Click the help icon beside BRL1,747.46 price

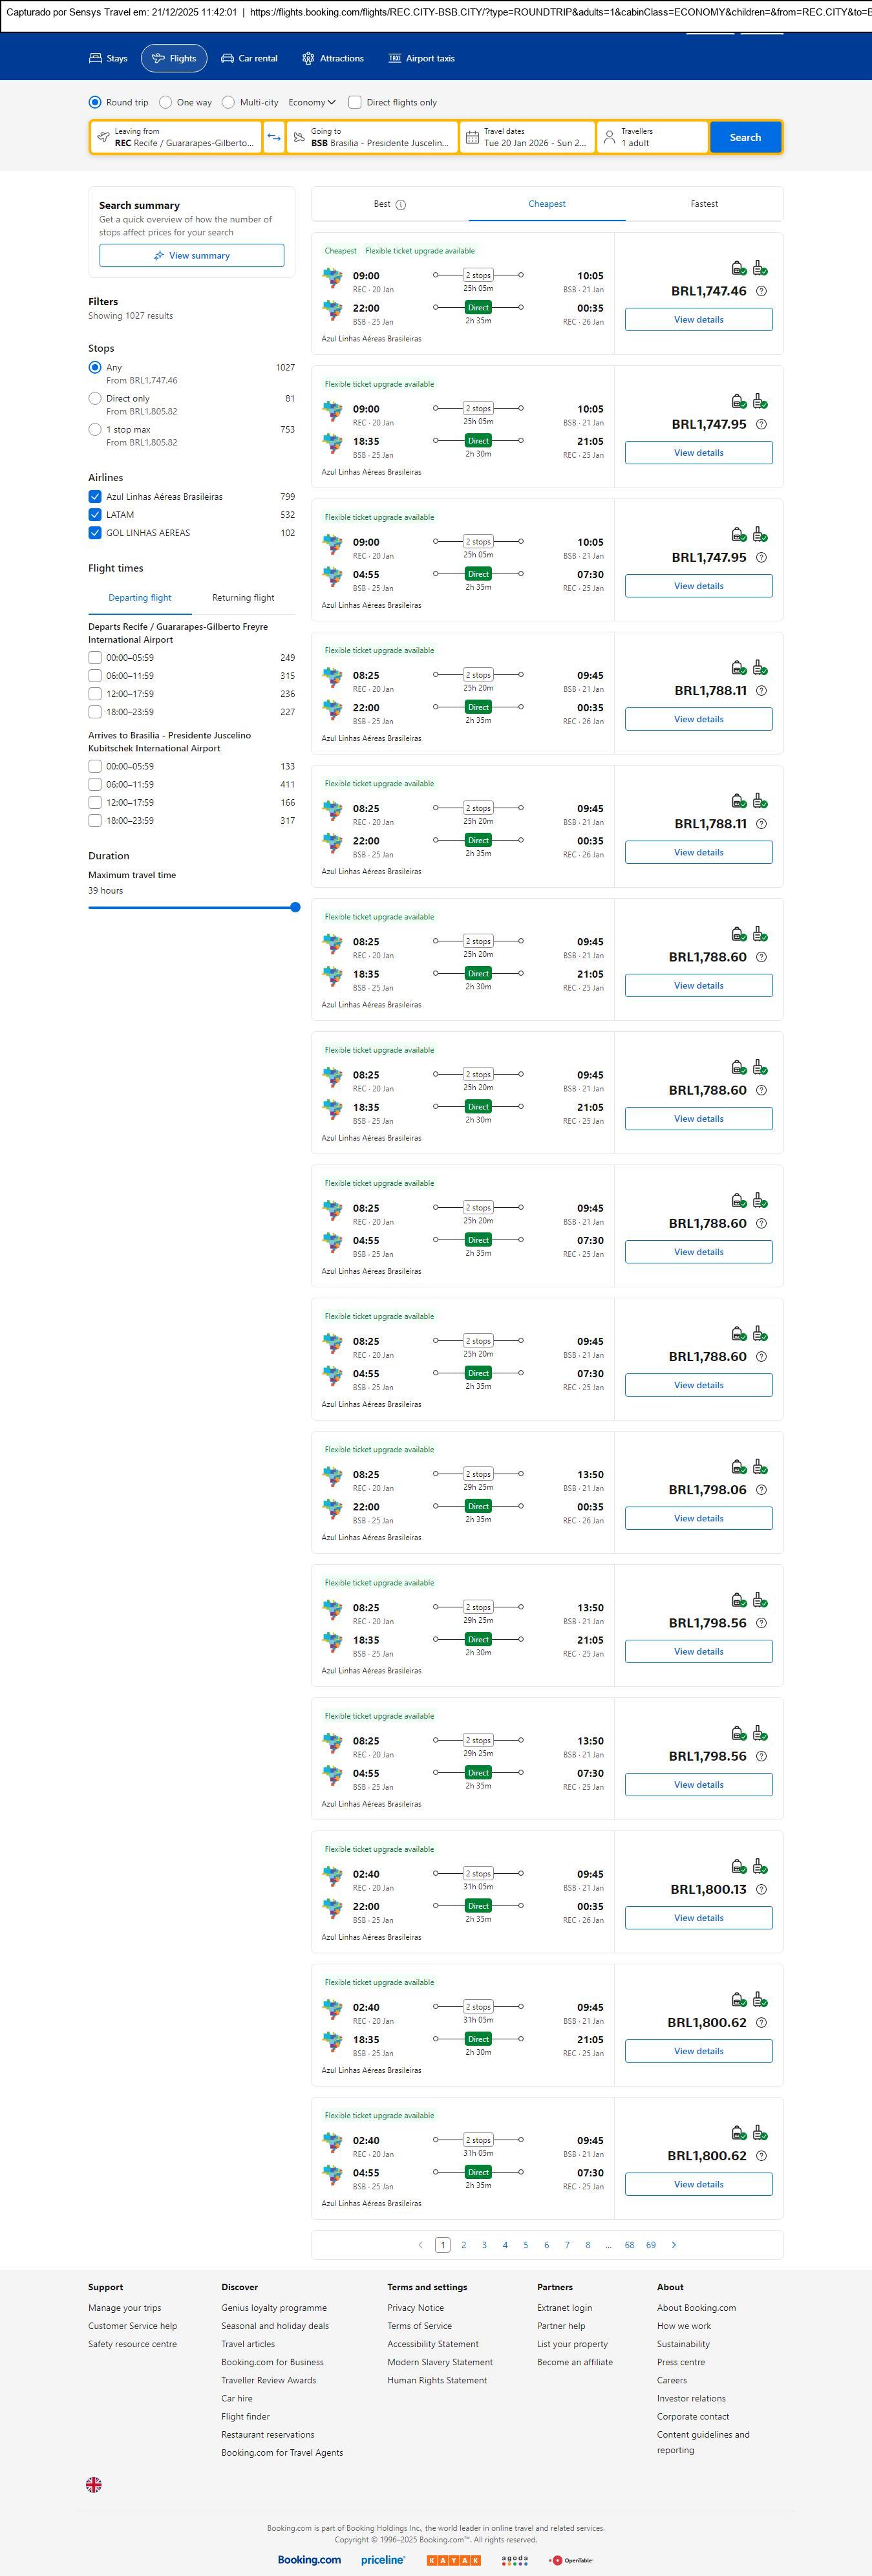coord(761,291)
